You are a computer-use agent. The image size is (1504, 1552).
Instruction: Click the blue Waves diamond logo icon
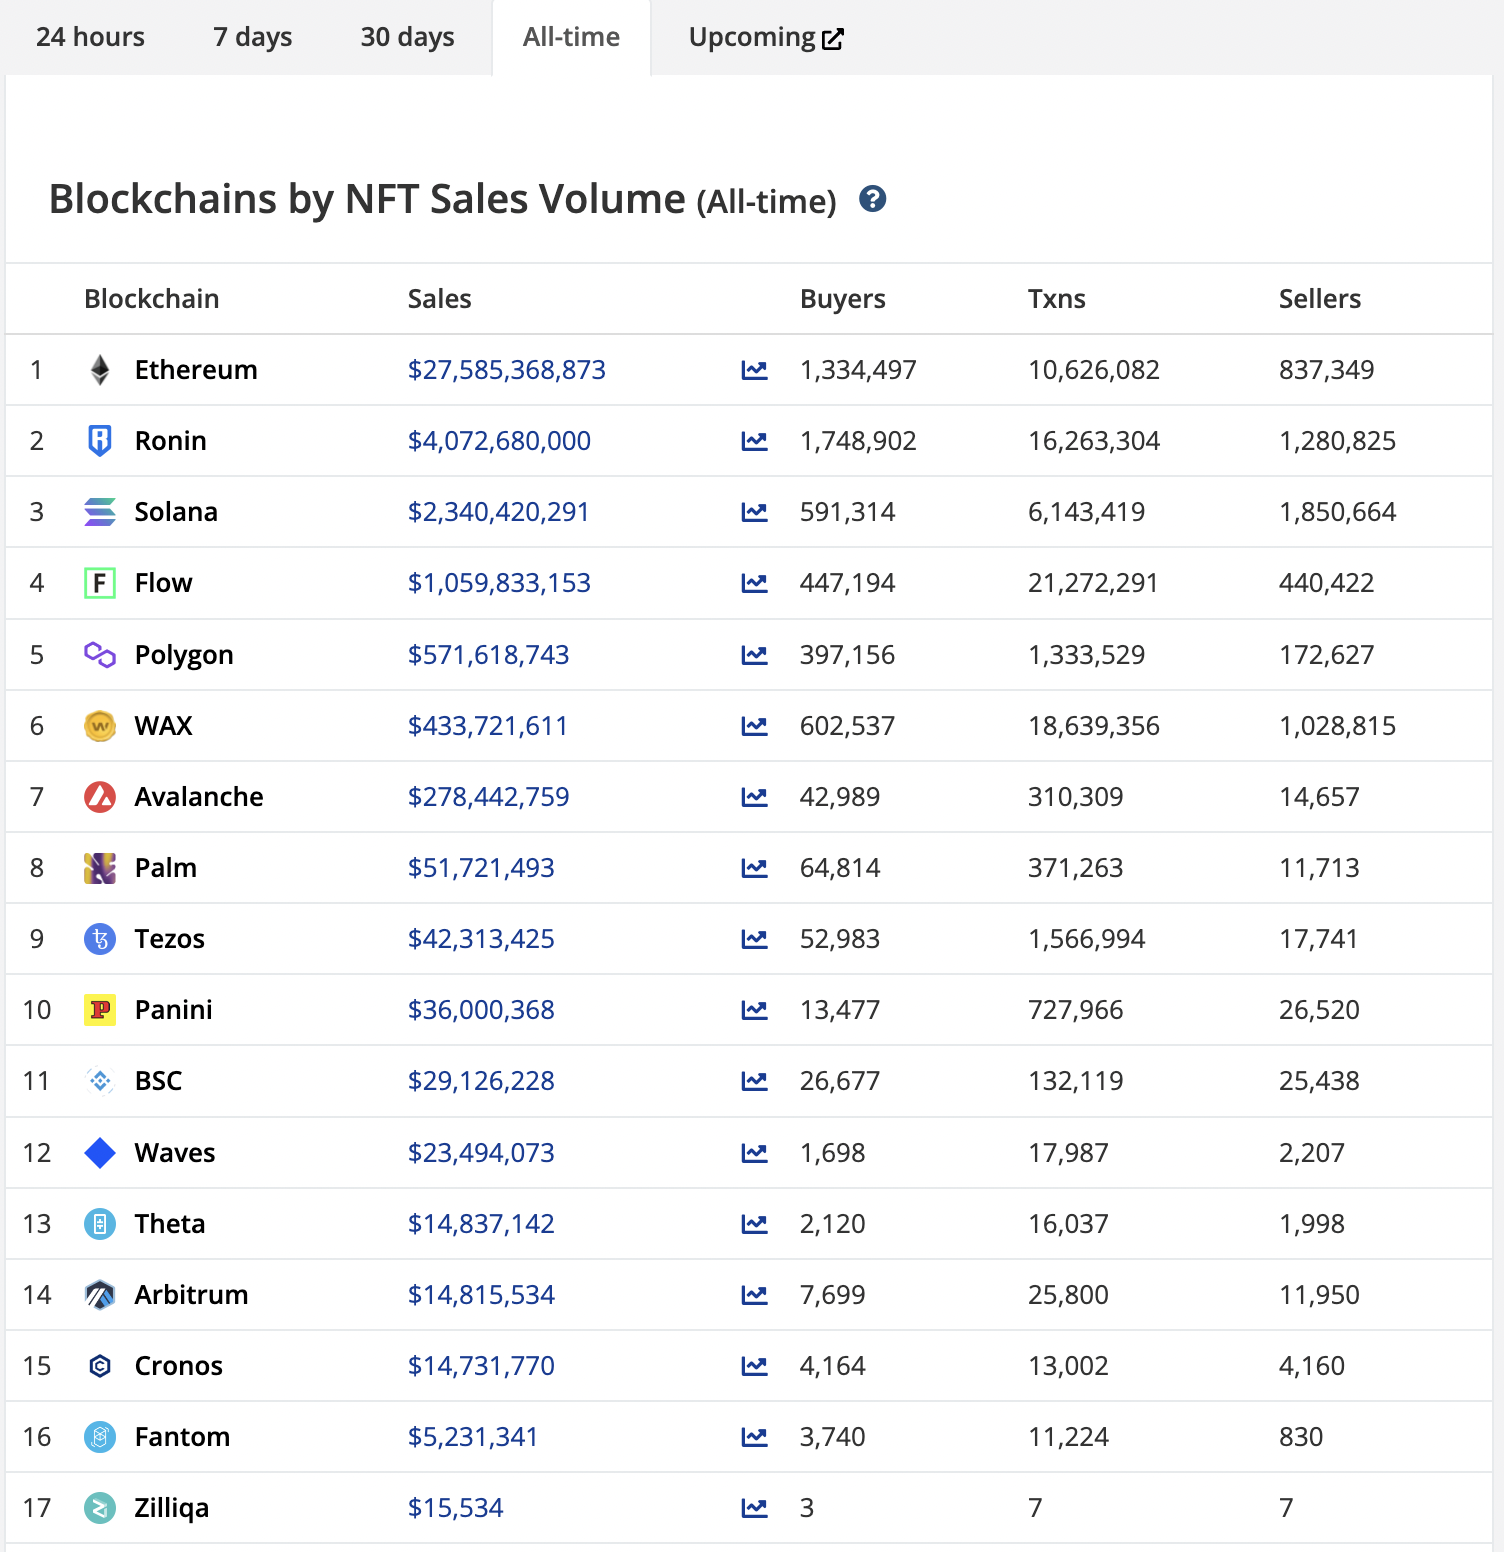point(100,1153)
